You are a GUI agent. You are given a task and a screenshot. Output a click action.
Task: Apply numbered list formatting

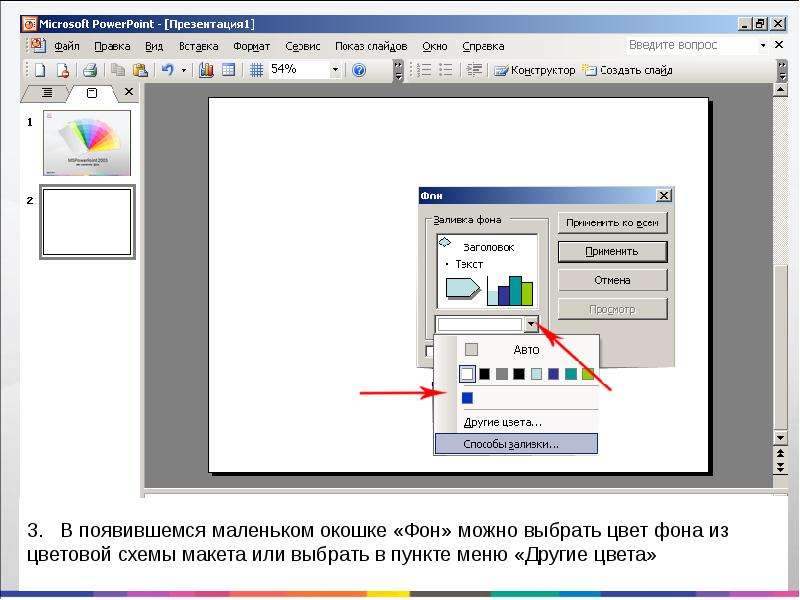click(424, 70)
